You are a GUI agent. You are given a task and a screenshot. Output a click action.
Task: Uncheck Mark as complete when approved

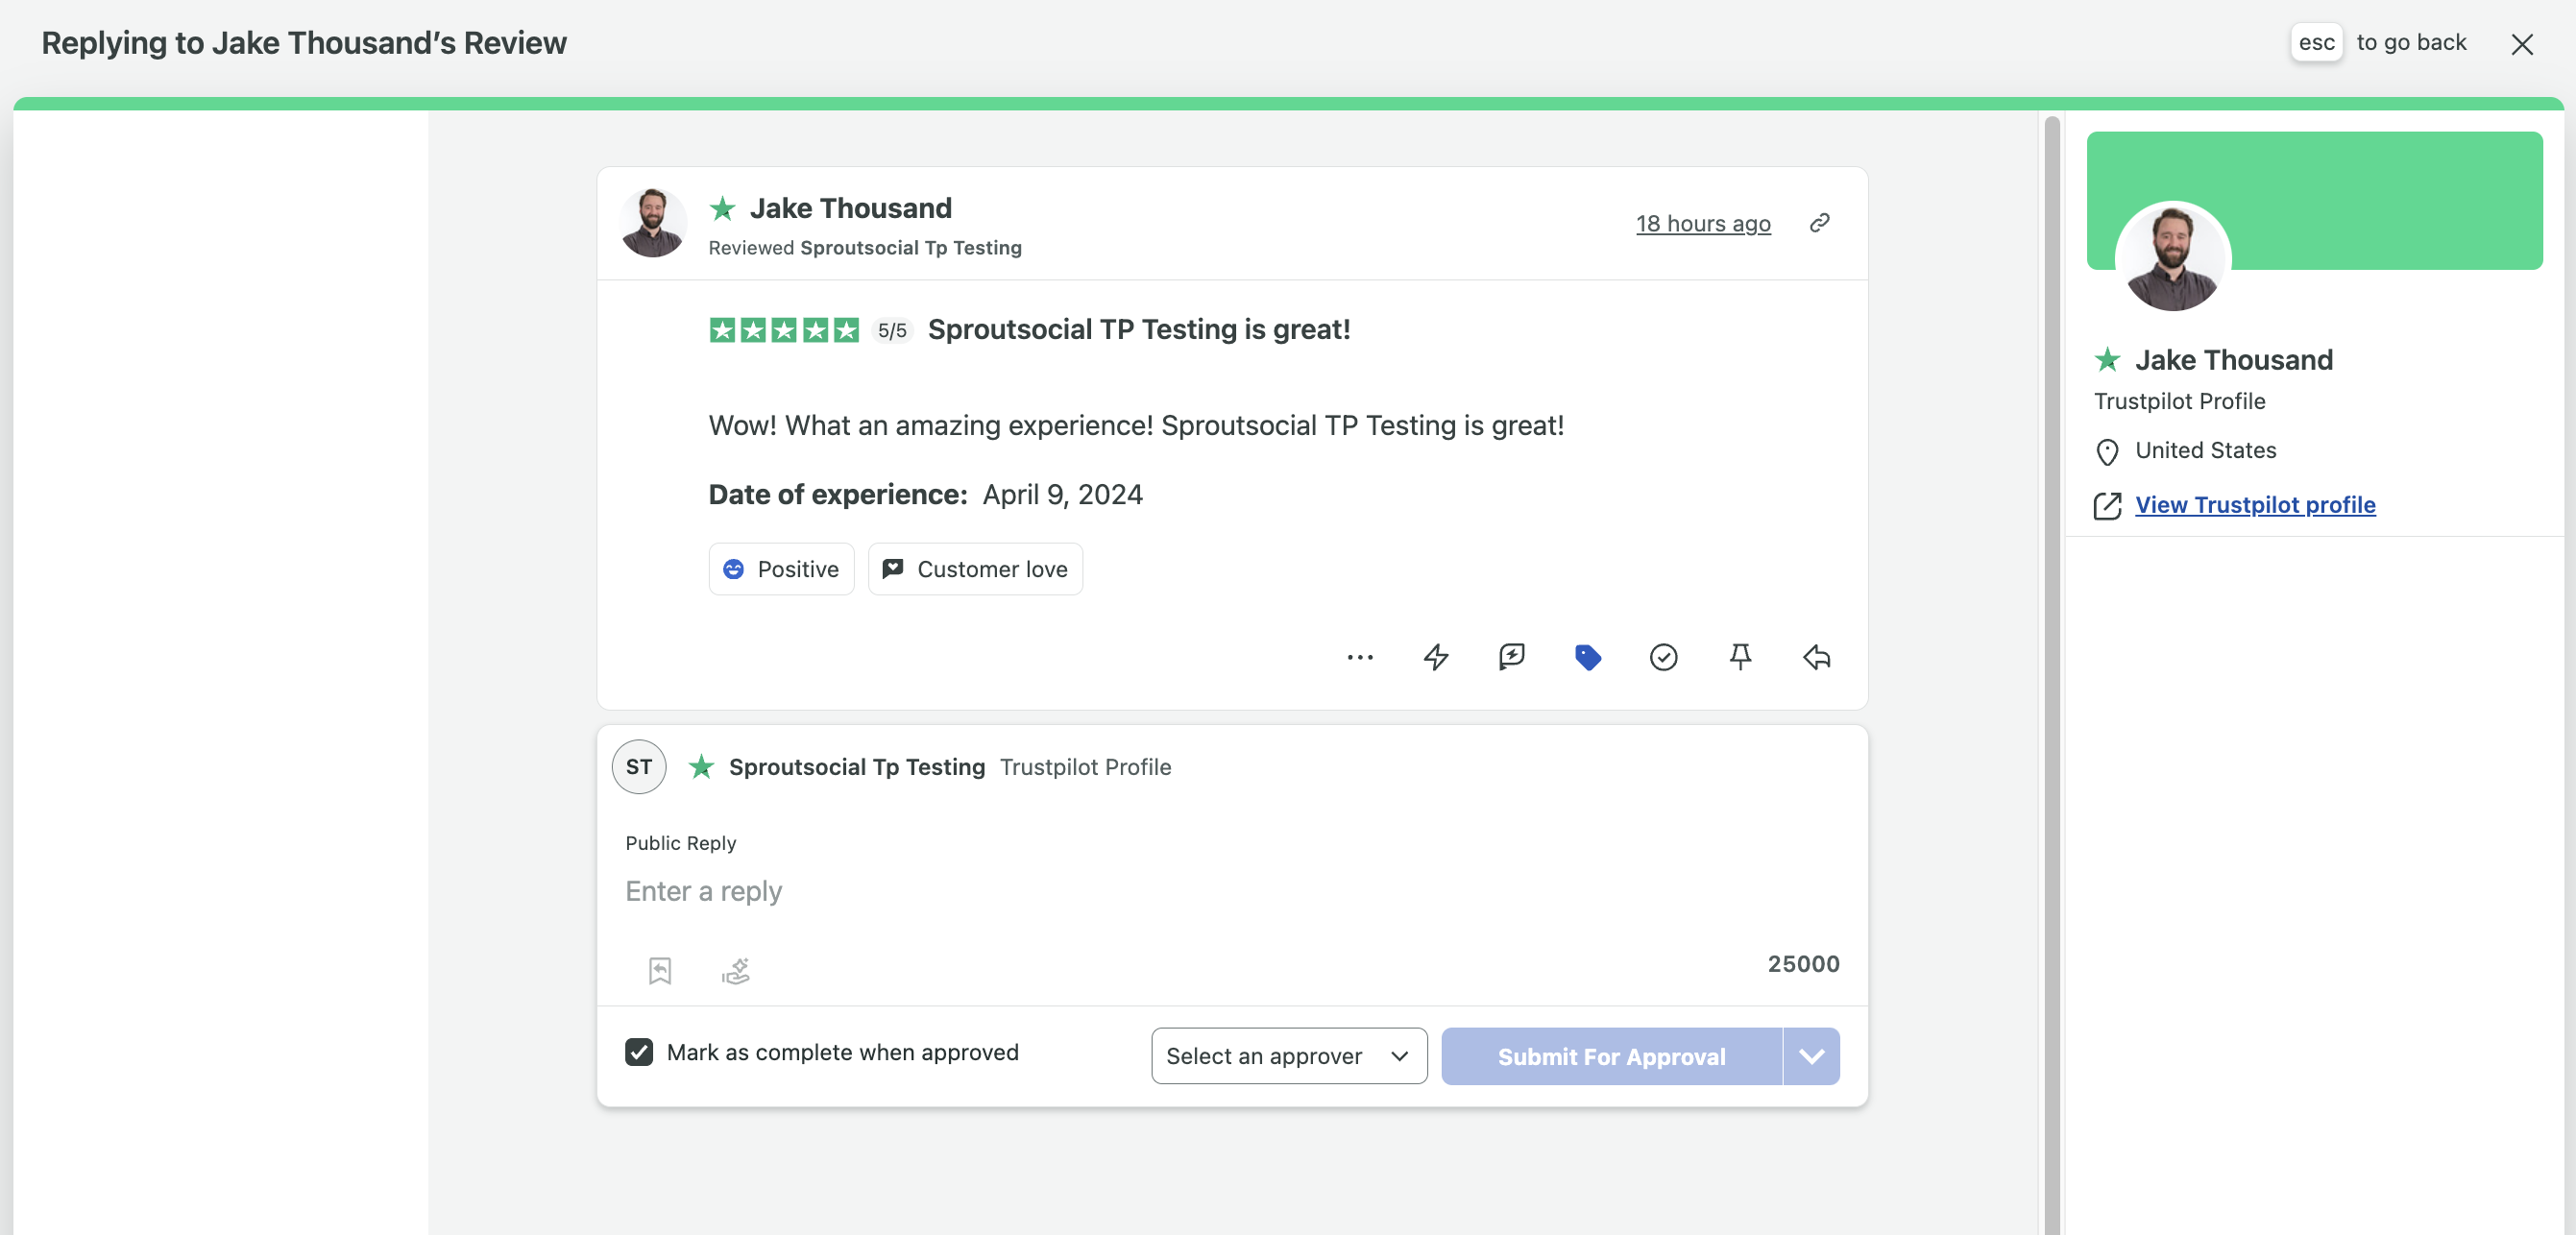639,1052
